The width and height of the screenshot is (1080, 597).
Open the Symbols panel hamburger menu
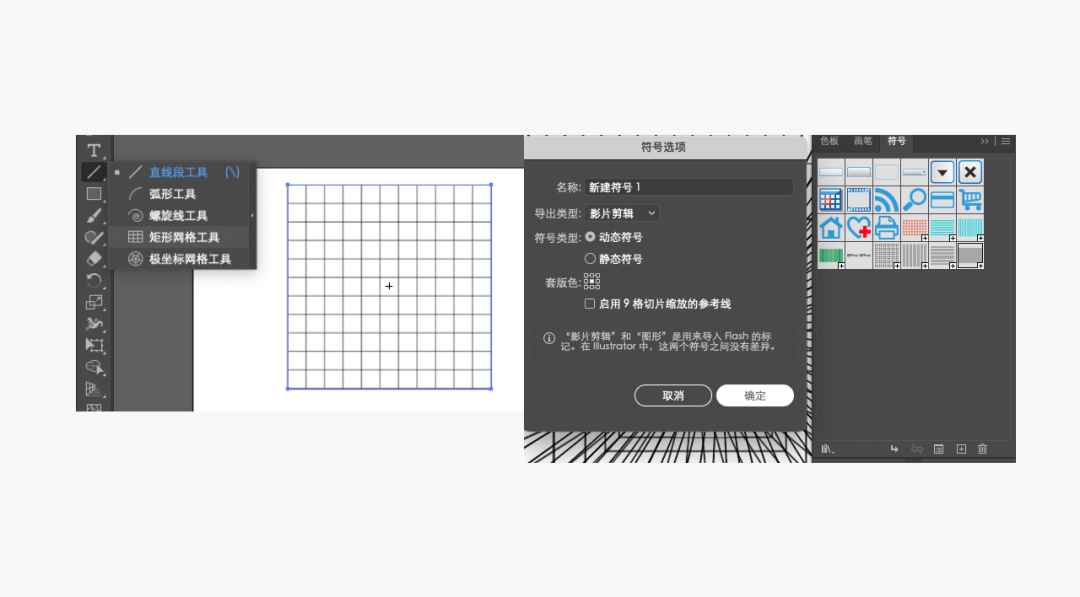point(1006,141)
